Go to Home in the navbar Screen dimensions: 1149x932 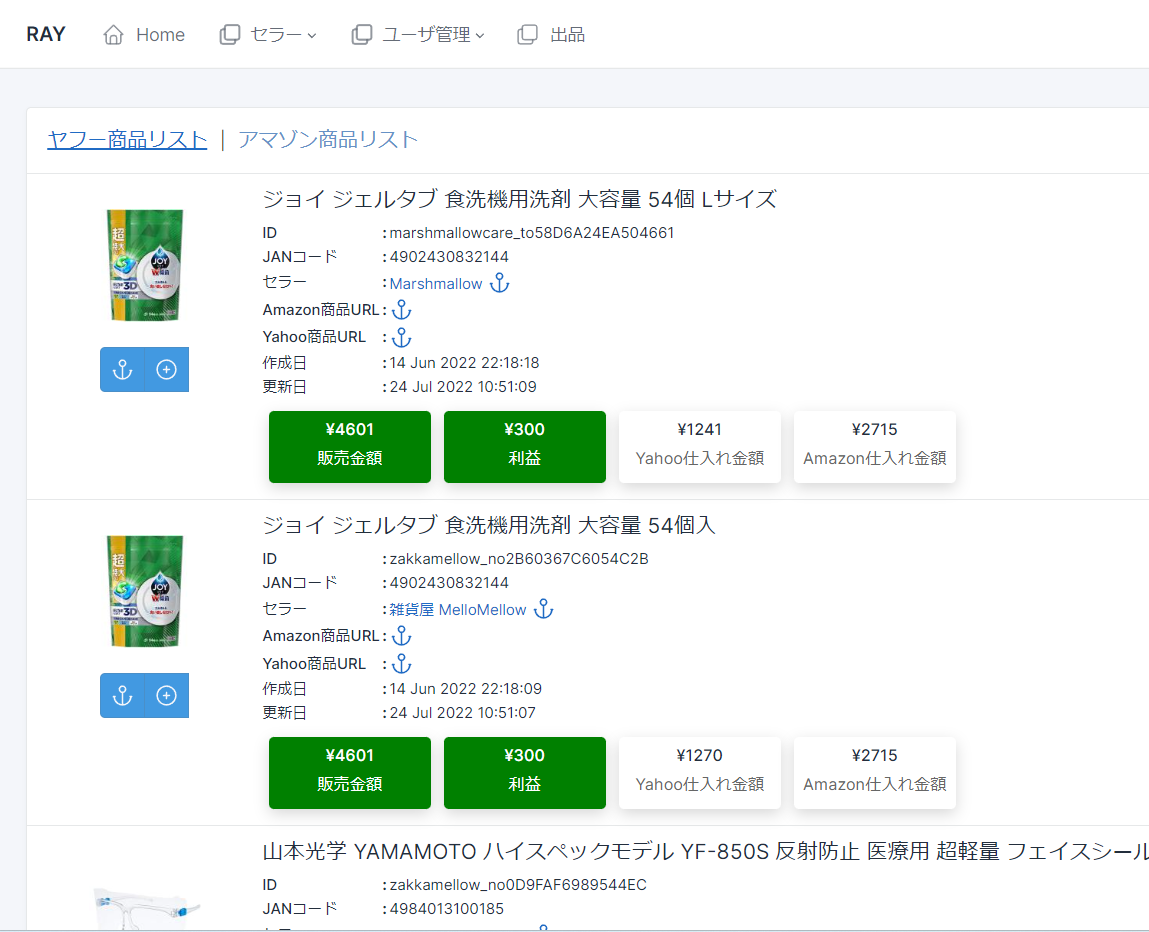coord(144,34)
